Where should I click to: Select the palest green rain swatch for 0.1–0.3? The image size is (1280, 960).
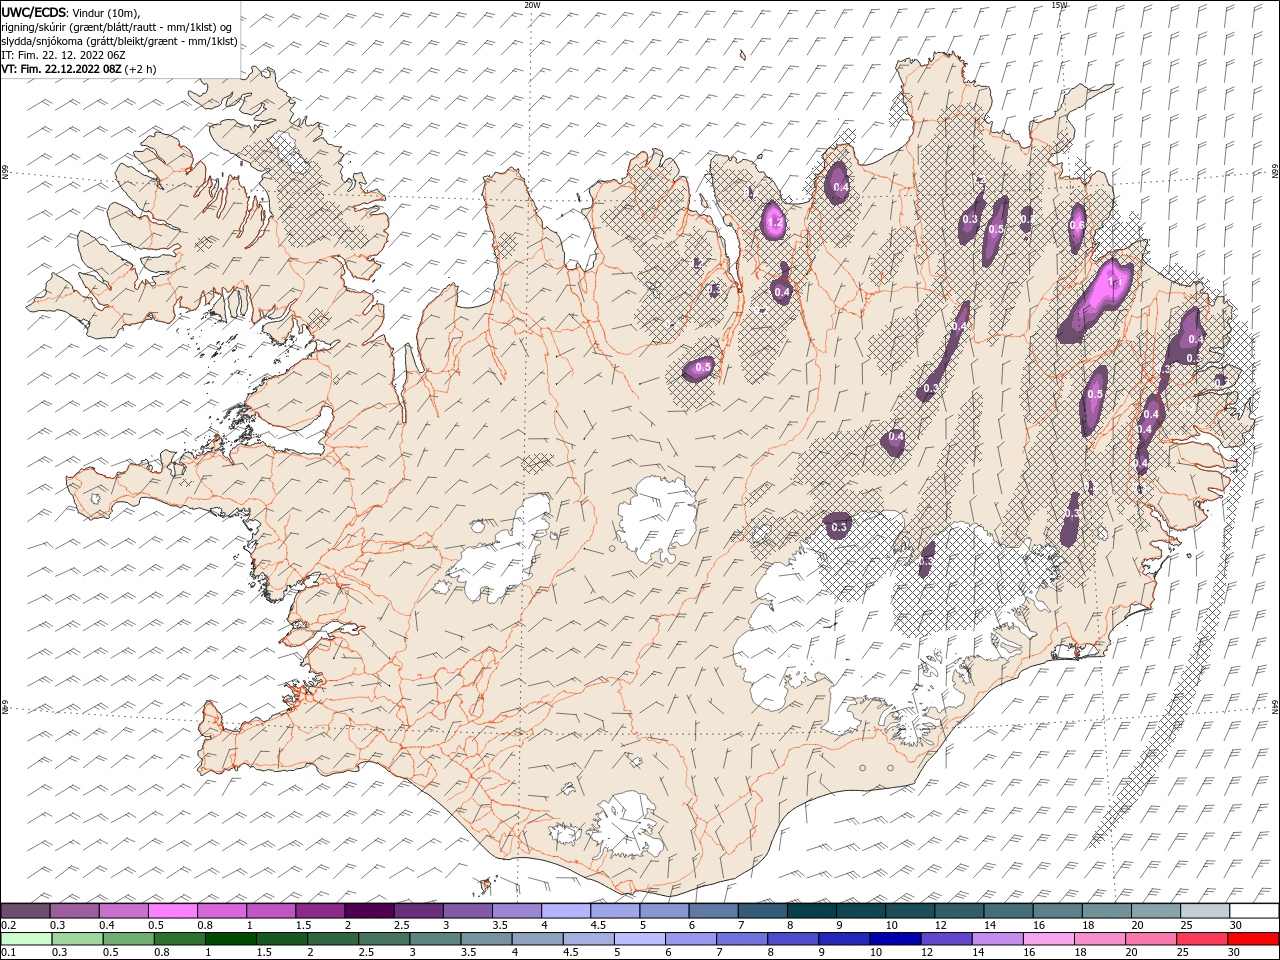click(26, 939)
